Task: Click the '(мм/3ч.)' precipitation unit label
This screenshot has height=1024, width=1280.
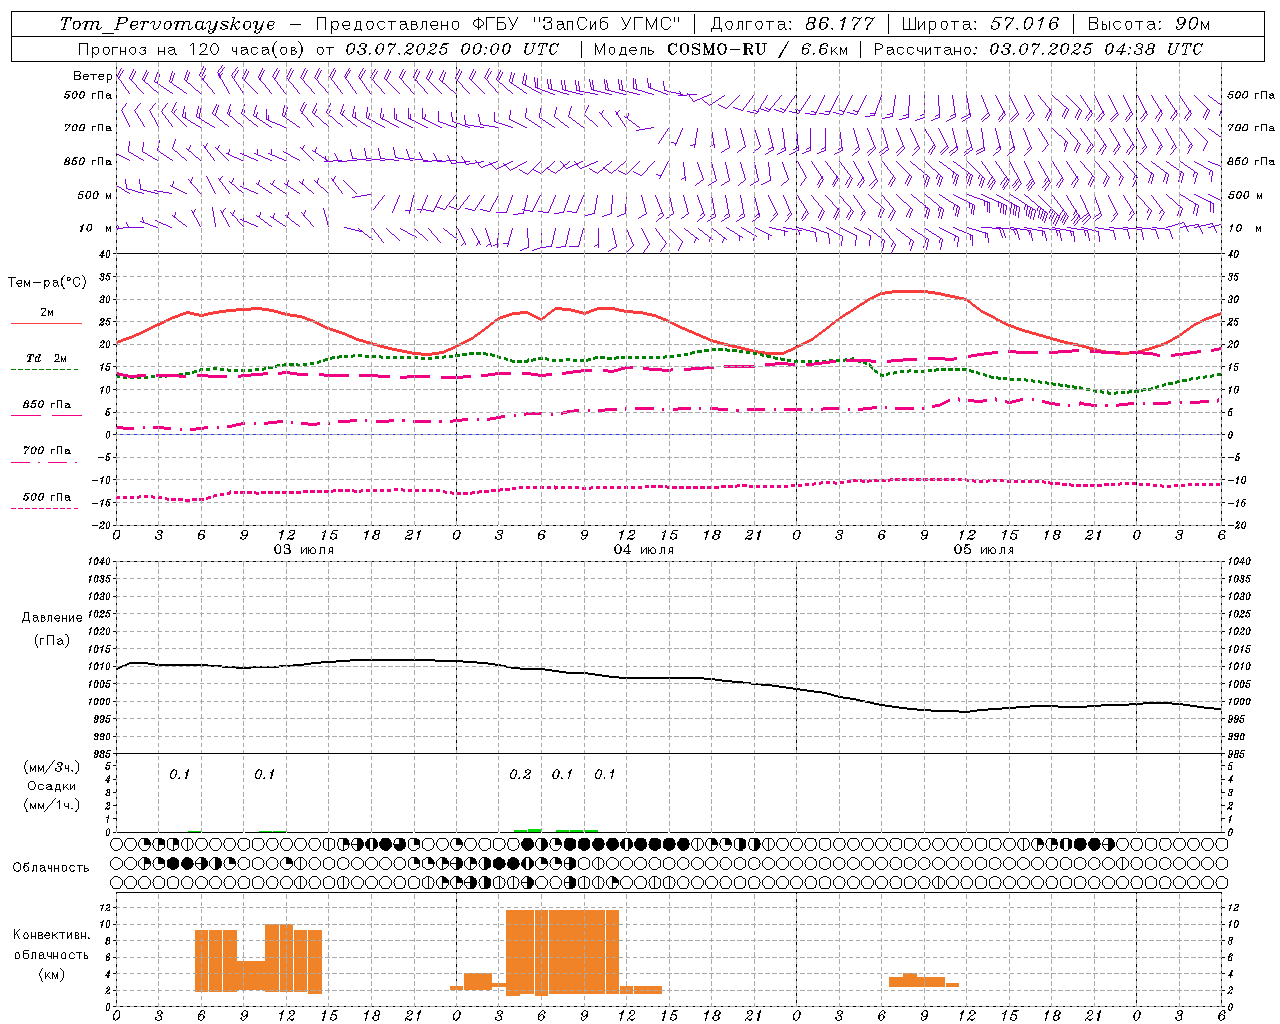Action: point(51,767)
